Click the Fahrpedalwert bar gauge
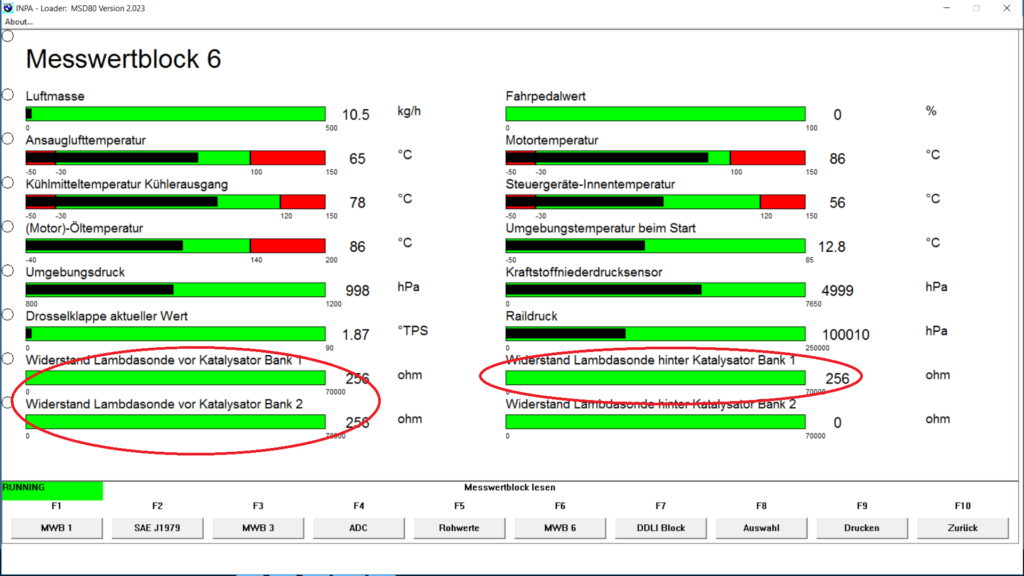1024x576 pixels. [x=656, y=114]
